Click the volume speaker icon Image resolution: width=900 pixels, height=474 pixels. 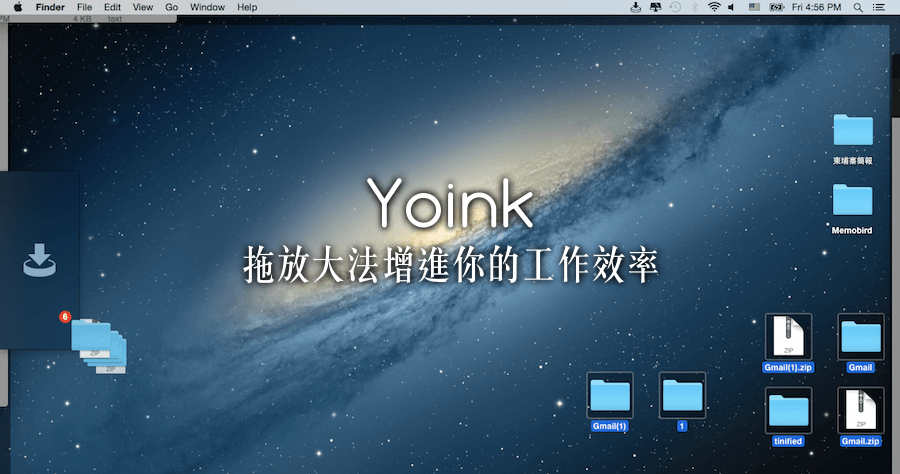coord(731,7)
